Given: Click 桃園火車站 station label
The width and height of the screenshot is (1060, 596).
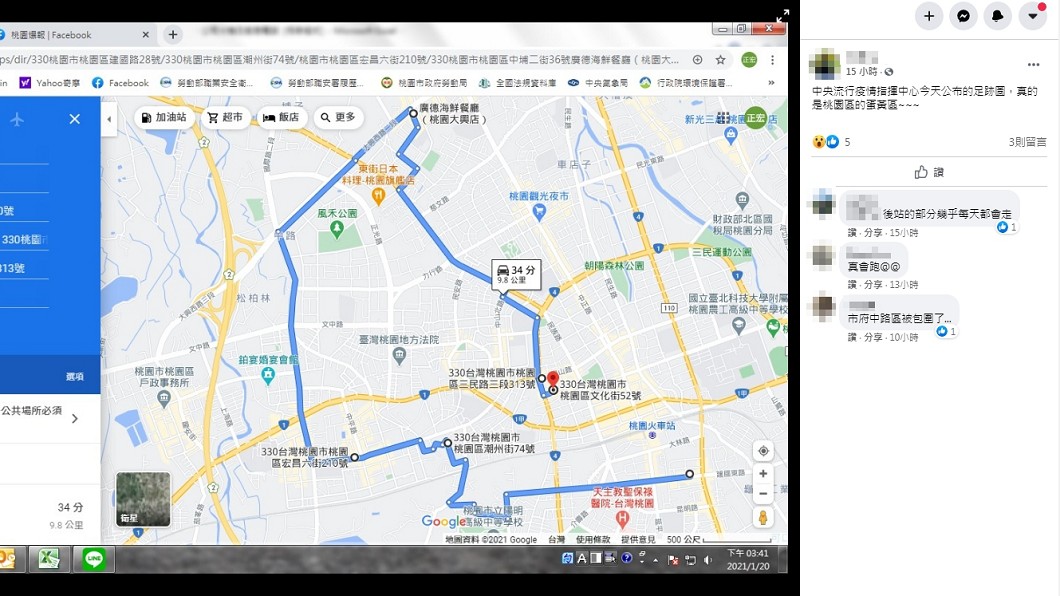Looking at the screenshot, I should coord(652,426).
